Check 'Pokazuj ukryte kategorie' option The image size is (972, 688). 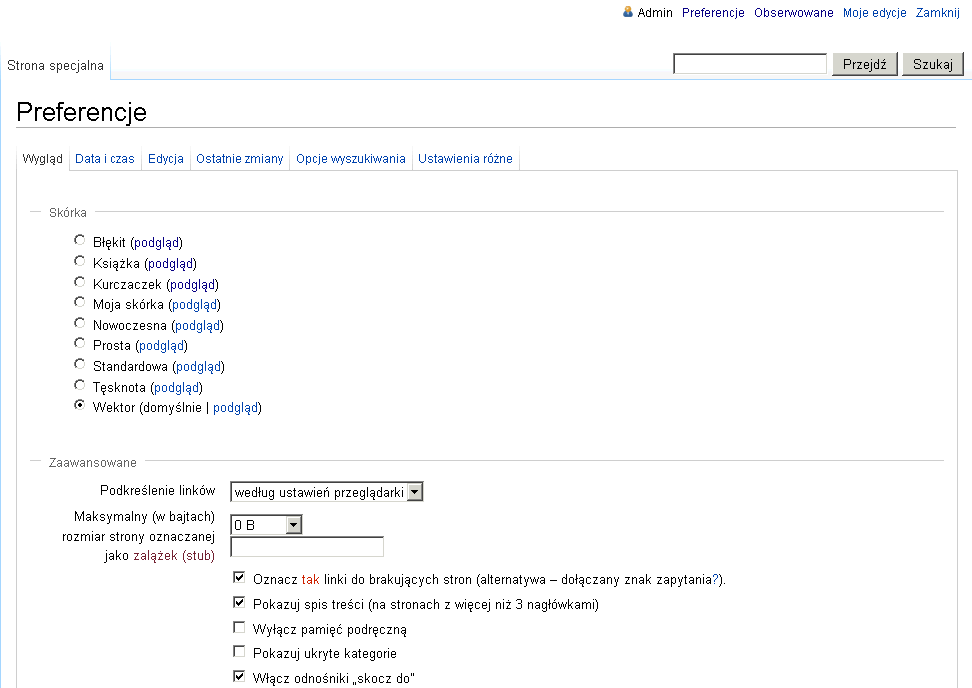[x=239, y=653]
